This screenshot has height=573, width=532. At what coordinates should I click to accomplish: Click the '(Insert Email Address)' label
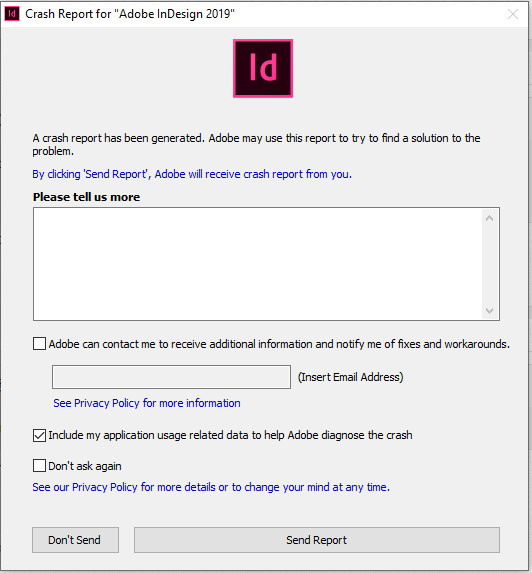(x=350, y=377)
